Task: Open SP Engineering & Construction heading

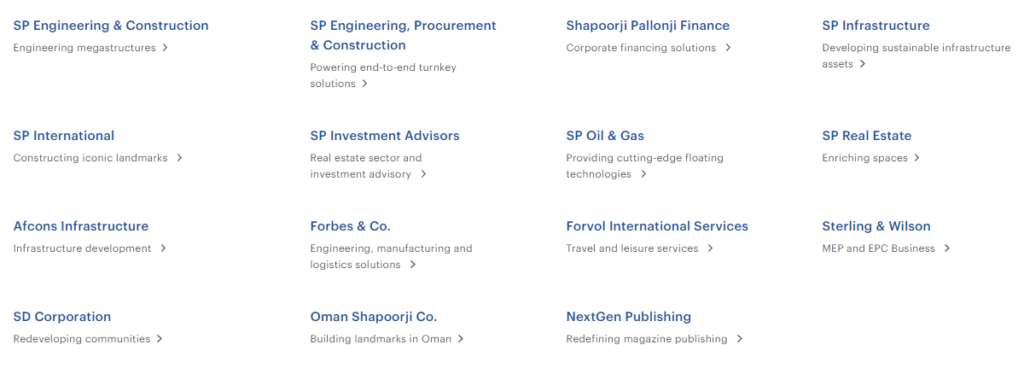Action: click(x=111, y=26)
